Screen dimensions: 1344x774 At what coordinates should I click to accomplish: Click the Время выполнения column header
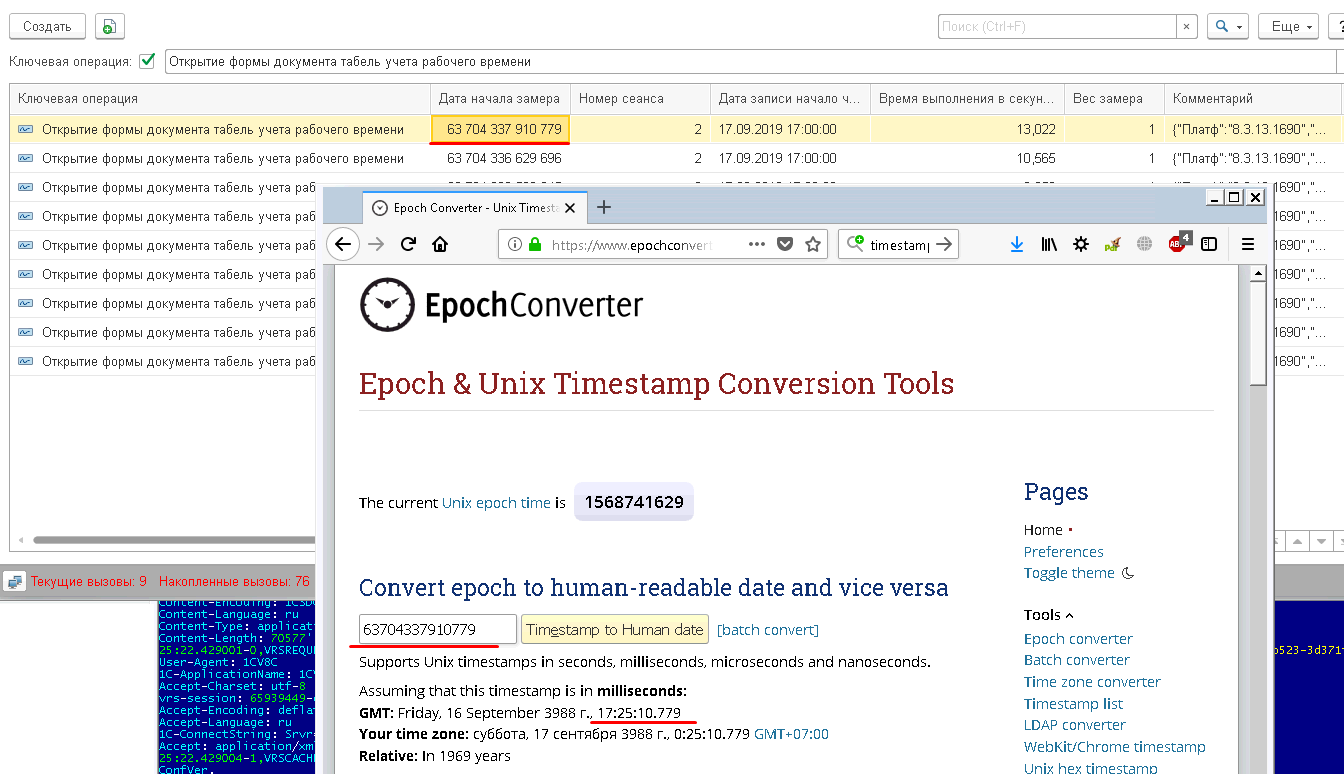[x=967, y=99]
